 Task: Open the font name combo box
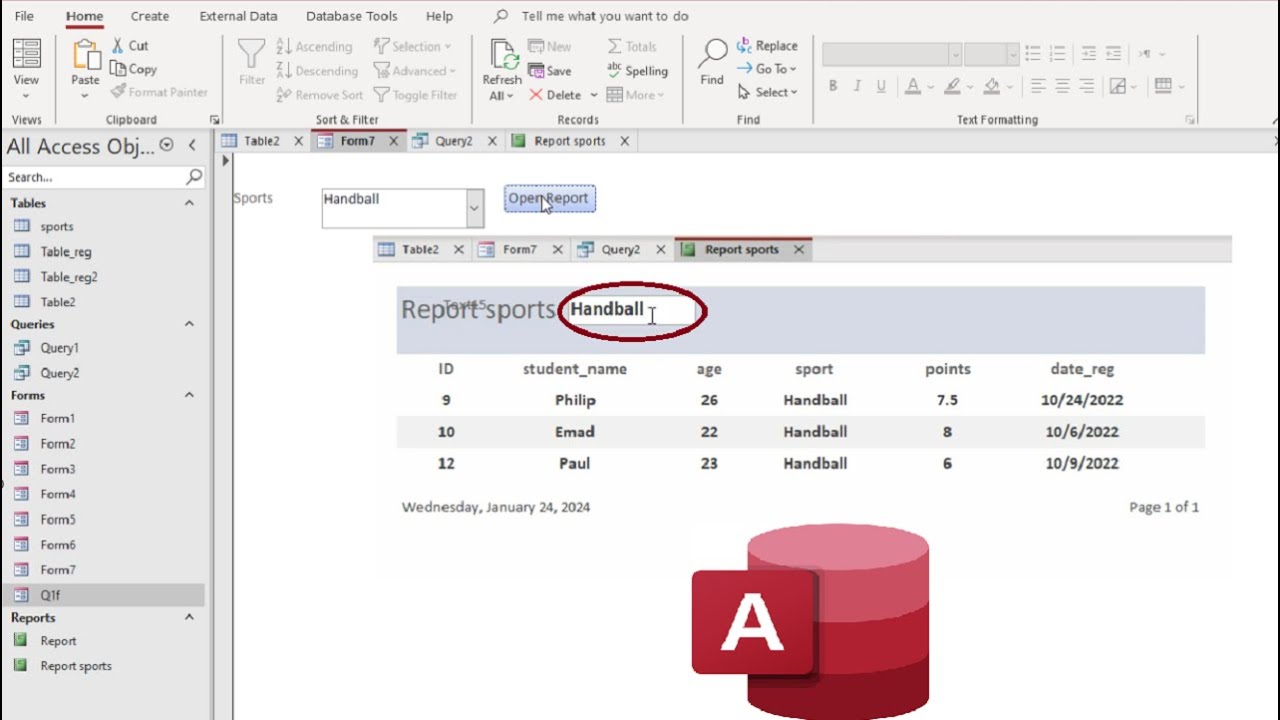tap(892, 54)
